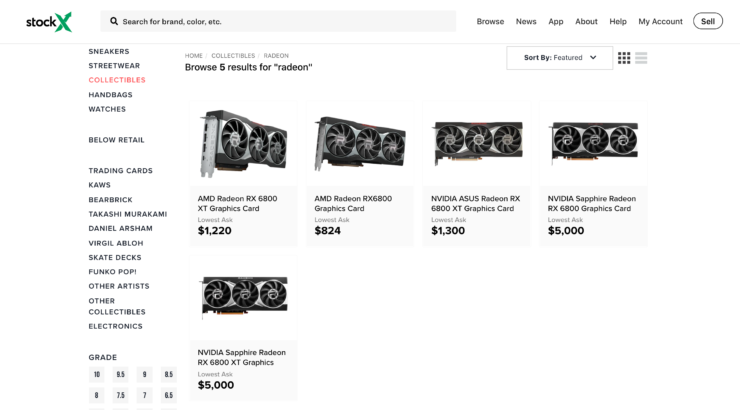Screen dimensions: 740x410
Task: Select Electronics in the sidebar
Action: [116, 326]
